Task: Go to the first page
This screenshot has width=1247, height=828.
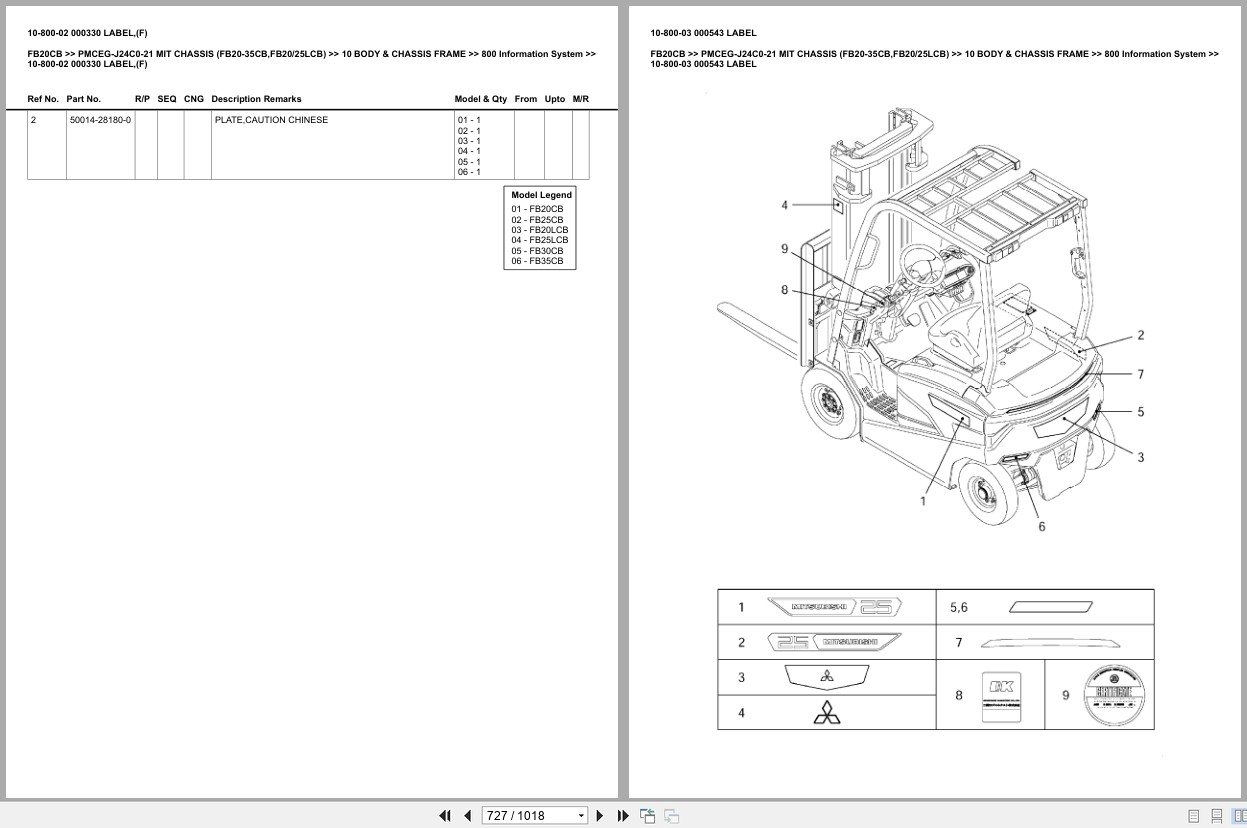Action: coord(445,815)
